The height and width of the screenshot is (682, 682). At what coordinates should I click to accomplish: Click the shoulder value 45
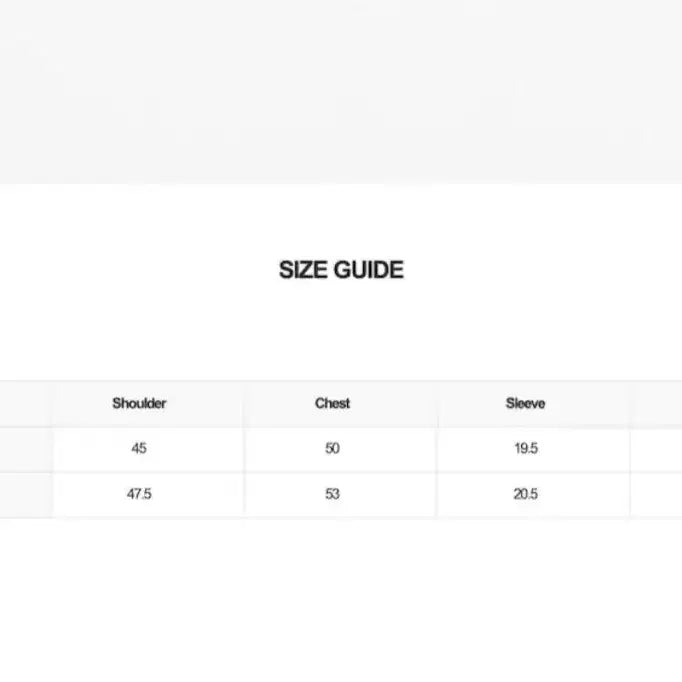click(139, 448)
